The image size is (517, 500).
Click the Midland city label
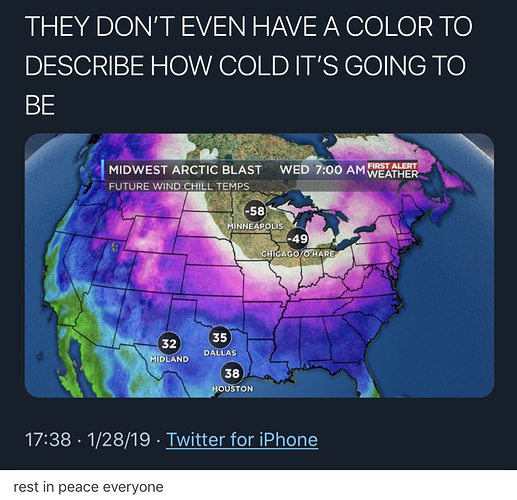[169, 359]
